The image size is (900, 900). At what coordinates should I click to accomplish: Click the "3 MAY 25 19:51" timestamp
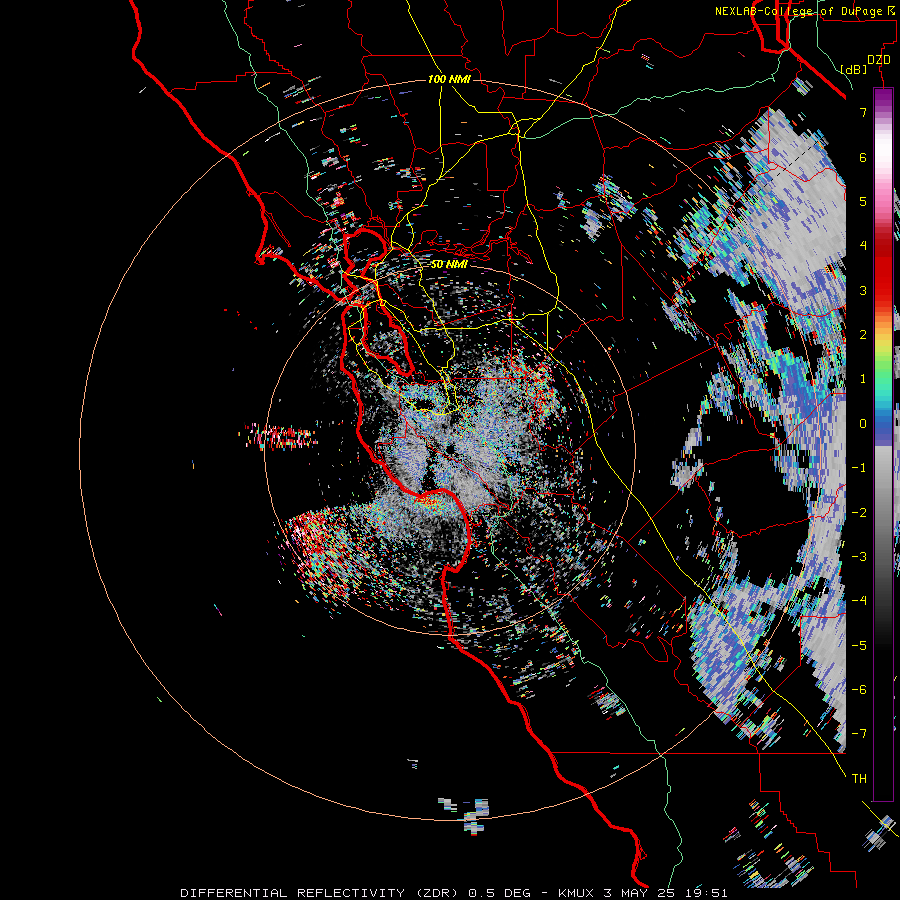pyautogui.click(x=666, y=893)
